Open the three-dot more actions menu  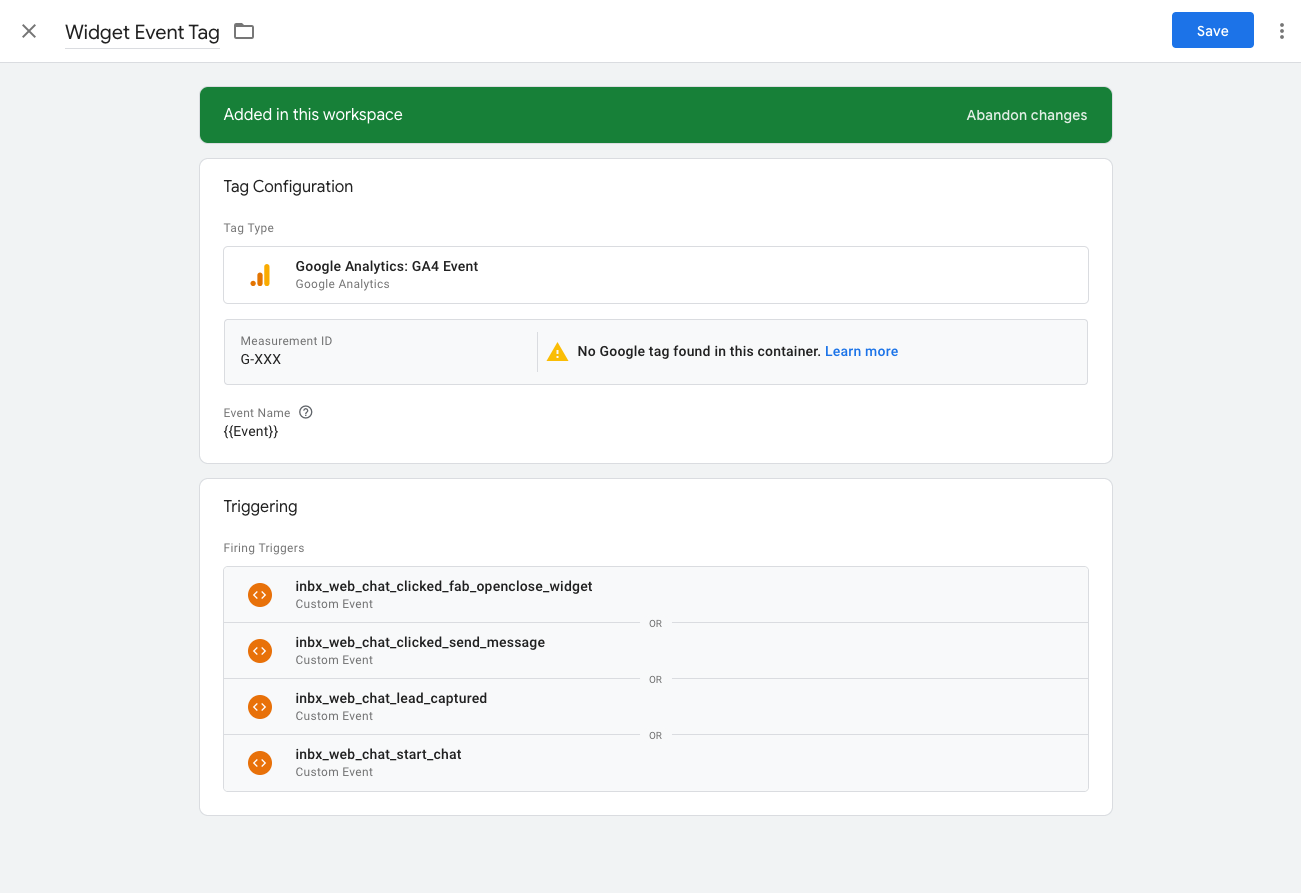coord(1281,31)
